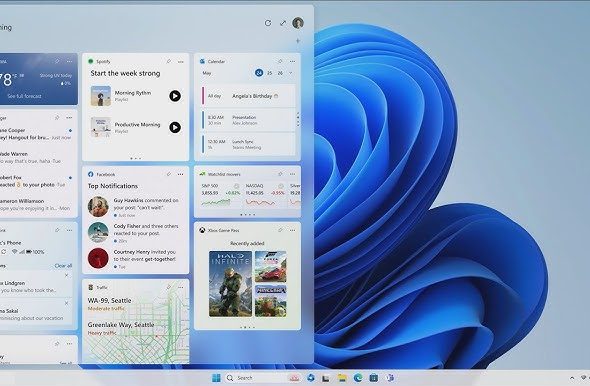
Task: Open Windows Start menu from taskbar
Action: point(216,378)
